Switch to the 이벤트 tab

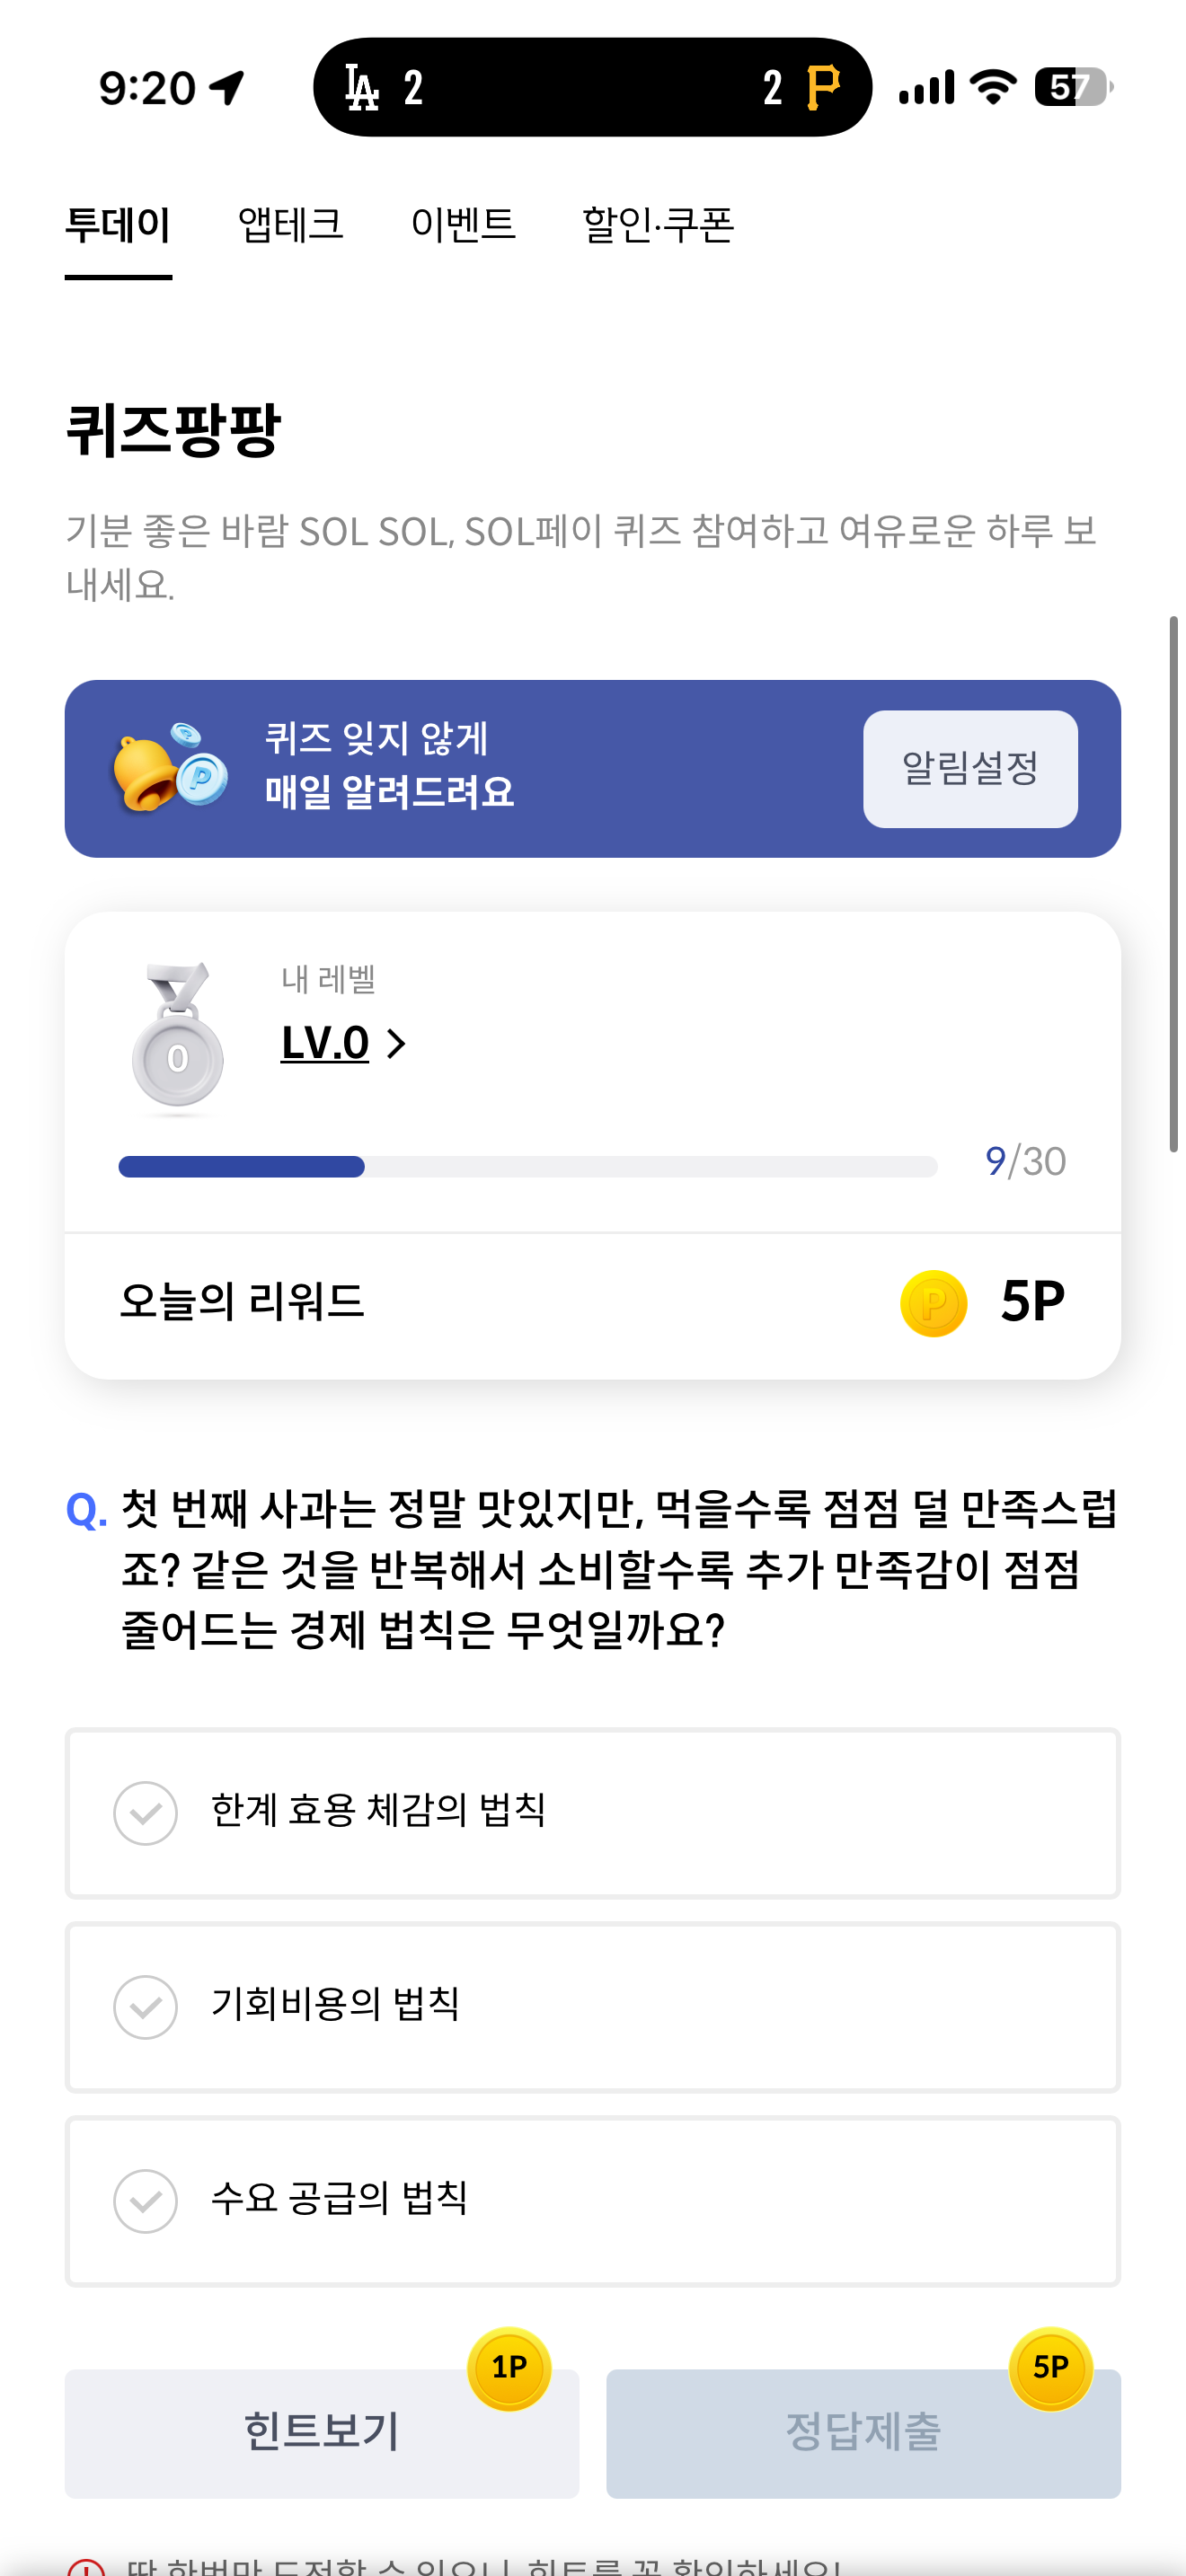[463, 224]
